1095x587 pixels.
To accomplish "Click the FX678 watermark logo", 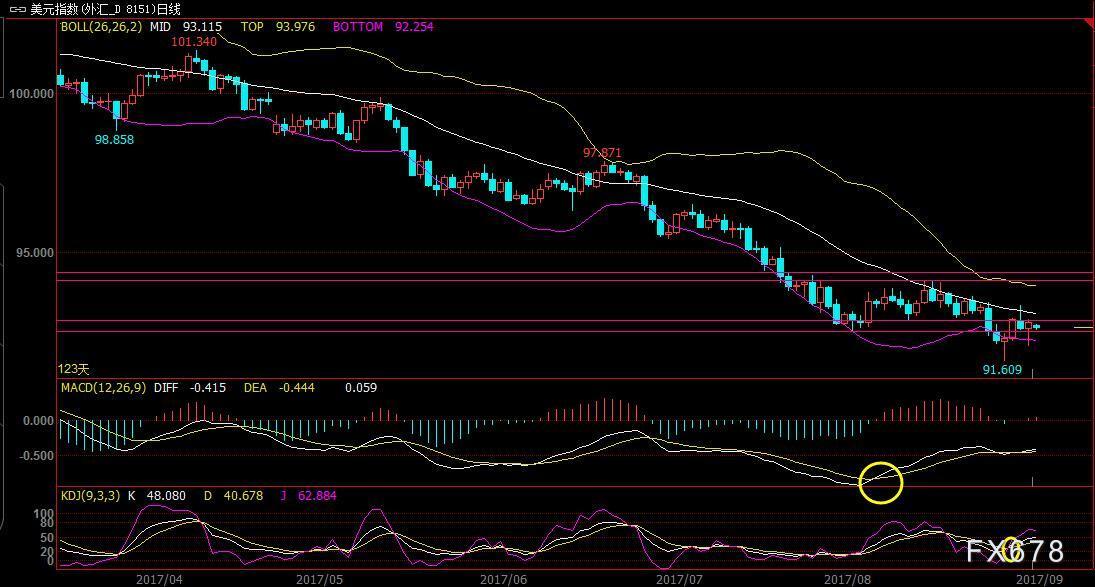I will (1013, 551).
